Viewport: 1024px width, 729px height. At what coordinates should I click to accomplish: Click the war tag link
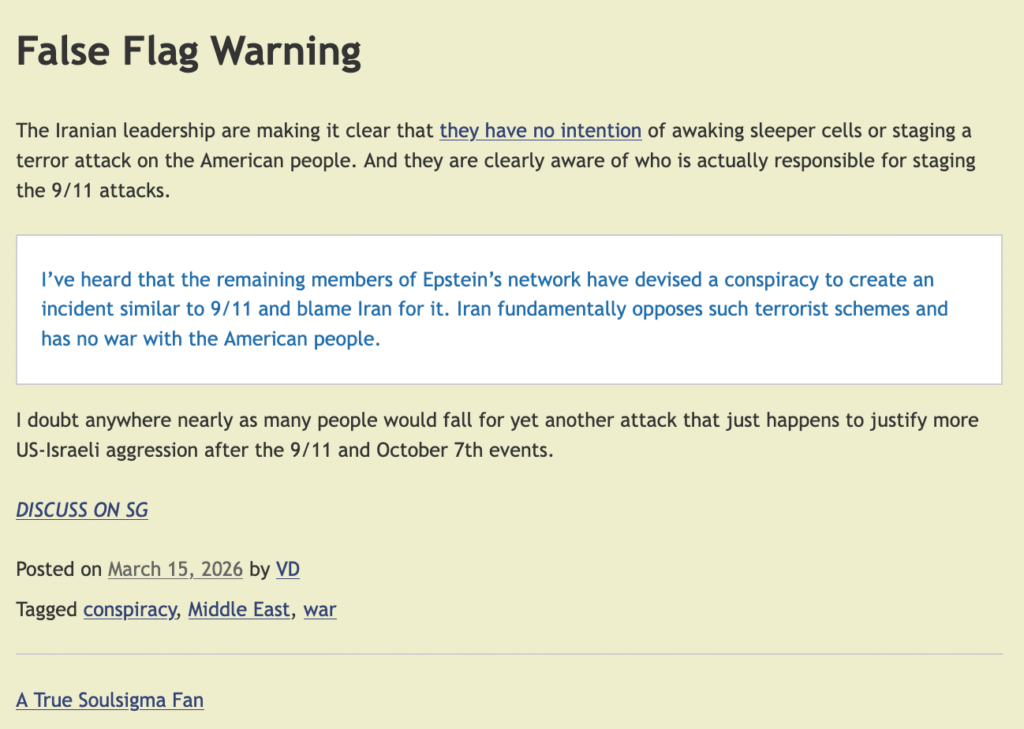coord(320,609)
